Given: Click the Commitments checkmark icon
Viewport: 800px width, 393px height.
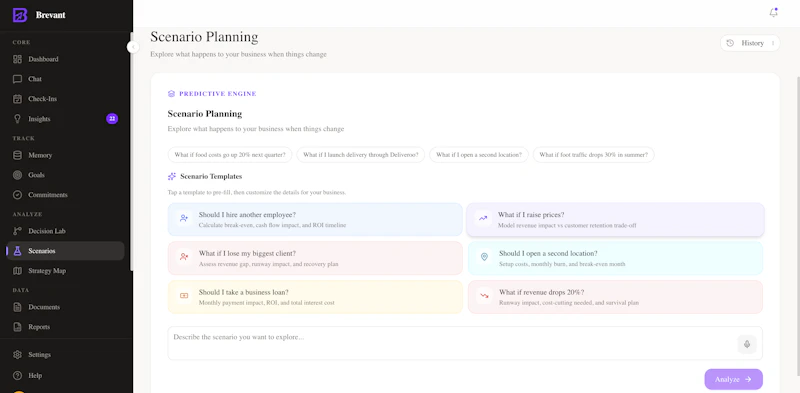Looking at the screenshot, I should pyautogui.click(x=17, y=195).
